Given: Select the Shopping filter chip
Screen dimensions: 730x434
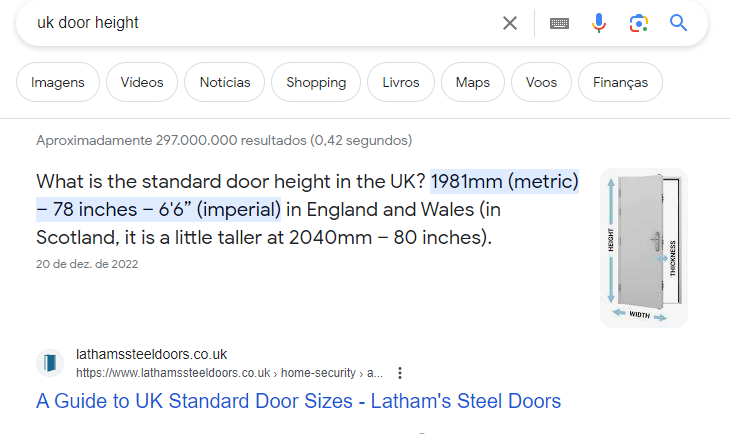Looking at the screenshot, I should pos(316,82).
